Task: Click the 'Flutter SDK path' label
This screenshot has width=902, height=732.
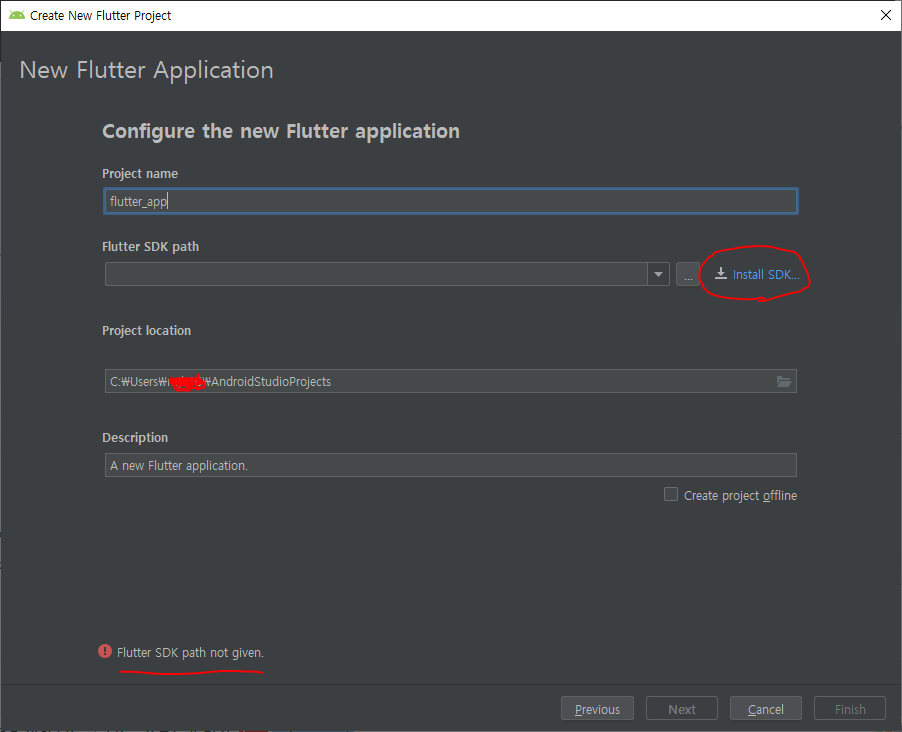Action: point(151,247)
